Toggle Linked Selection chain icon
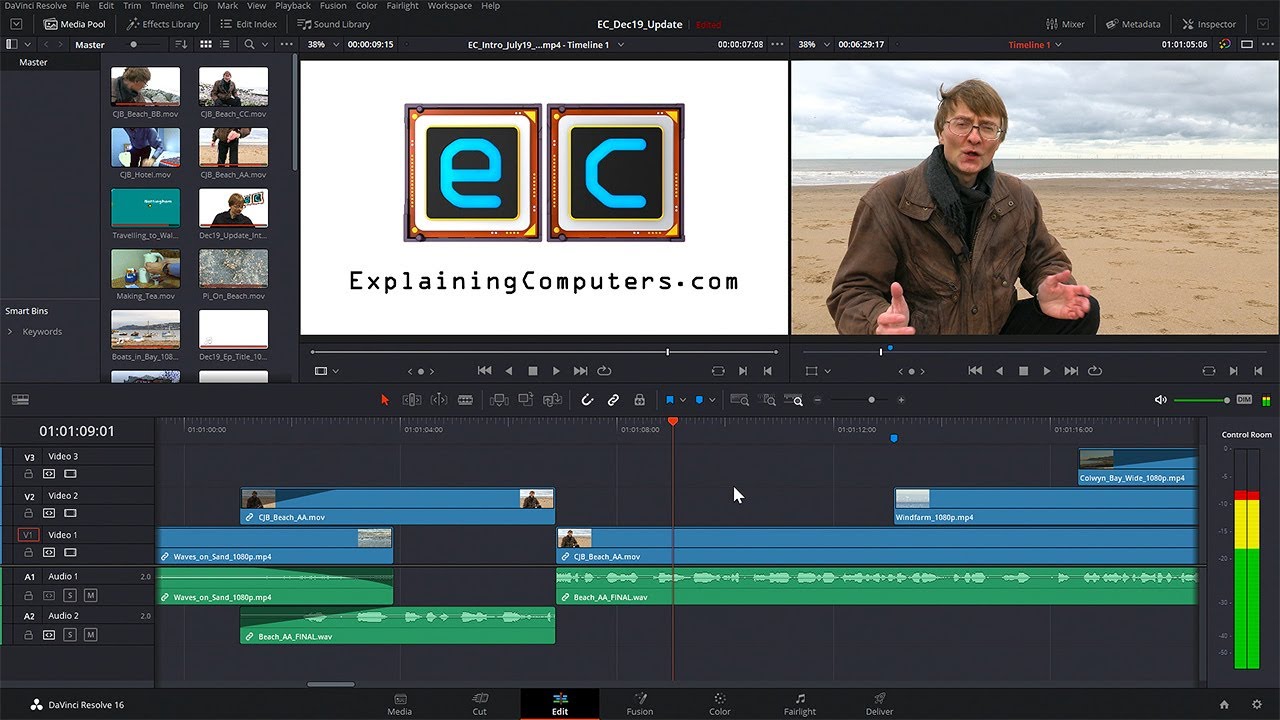 tap(613, 400)
